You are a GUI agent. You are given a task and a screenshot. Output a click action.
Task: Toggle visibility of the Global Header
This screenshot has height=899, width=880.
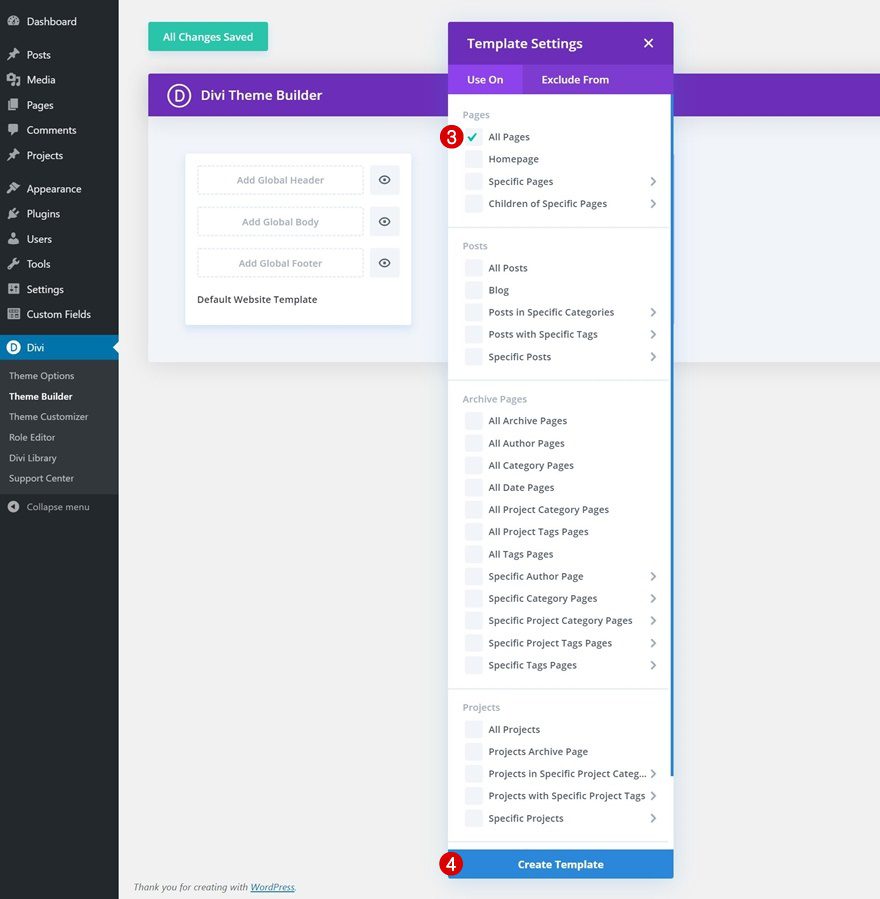pos(384,179)
